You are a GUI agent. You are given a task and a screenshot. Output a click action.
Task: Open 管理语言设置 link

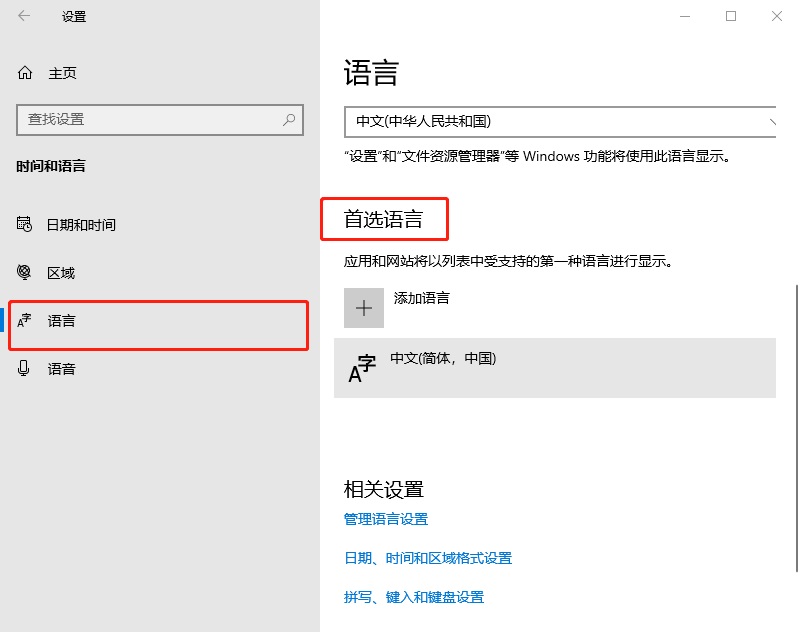pos(386,519)
